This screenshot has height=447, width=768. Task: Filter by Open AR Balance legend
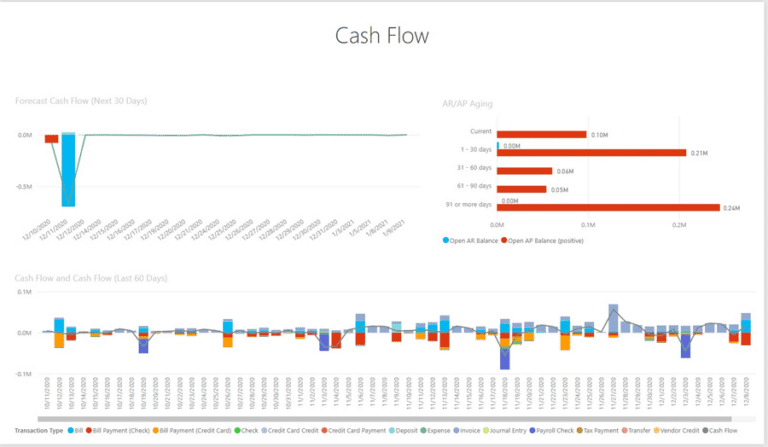[x=470, y=241]
